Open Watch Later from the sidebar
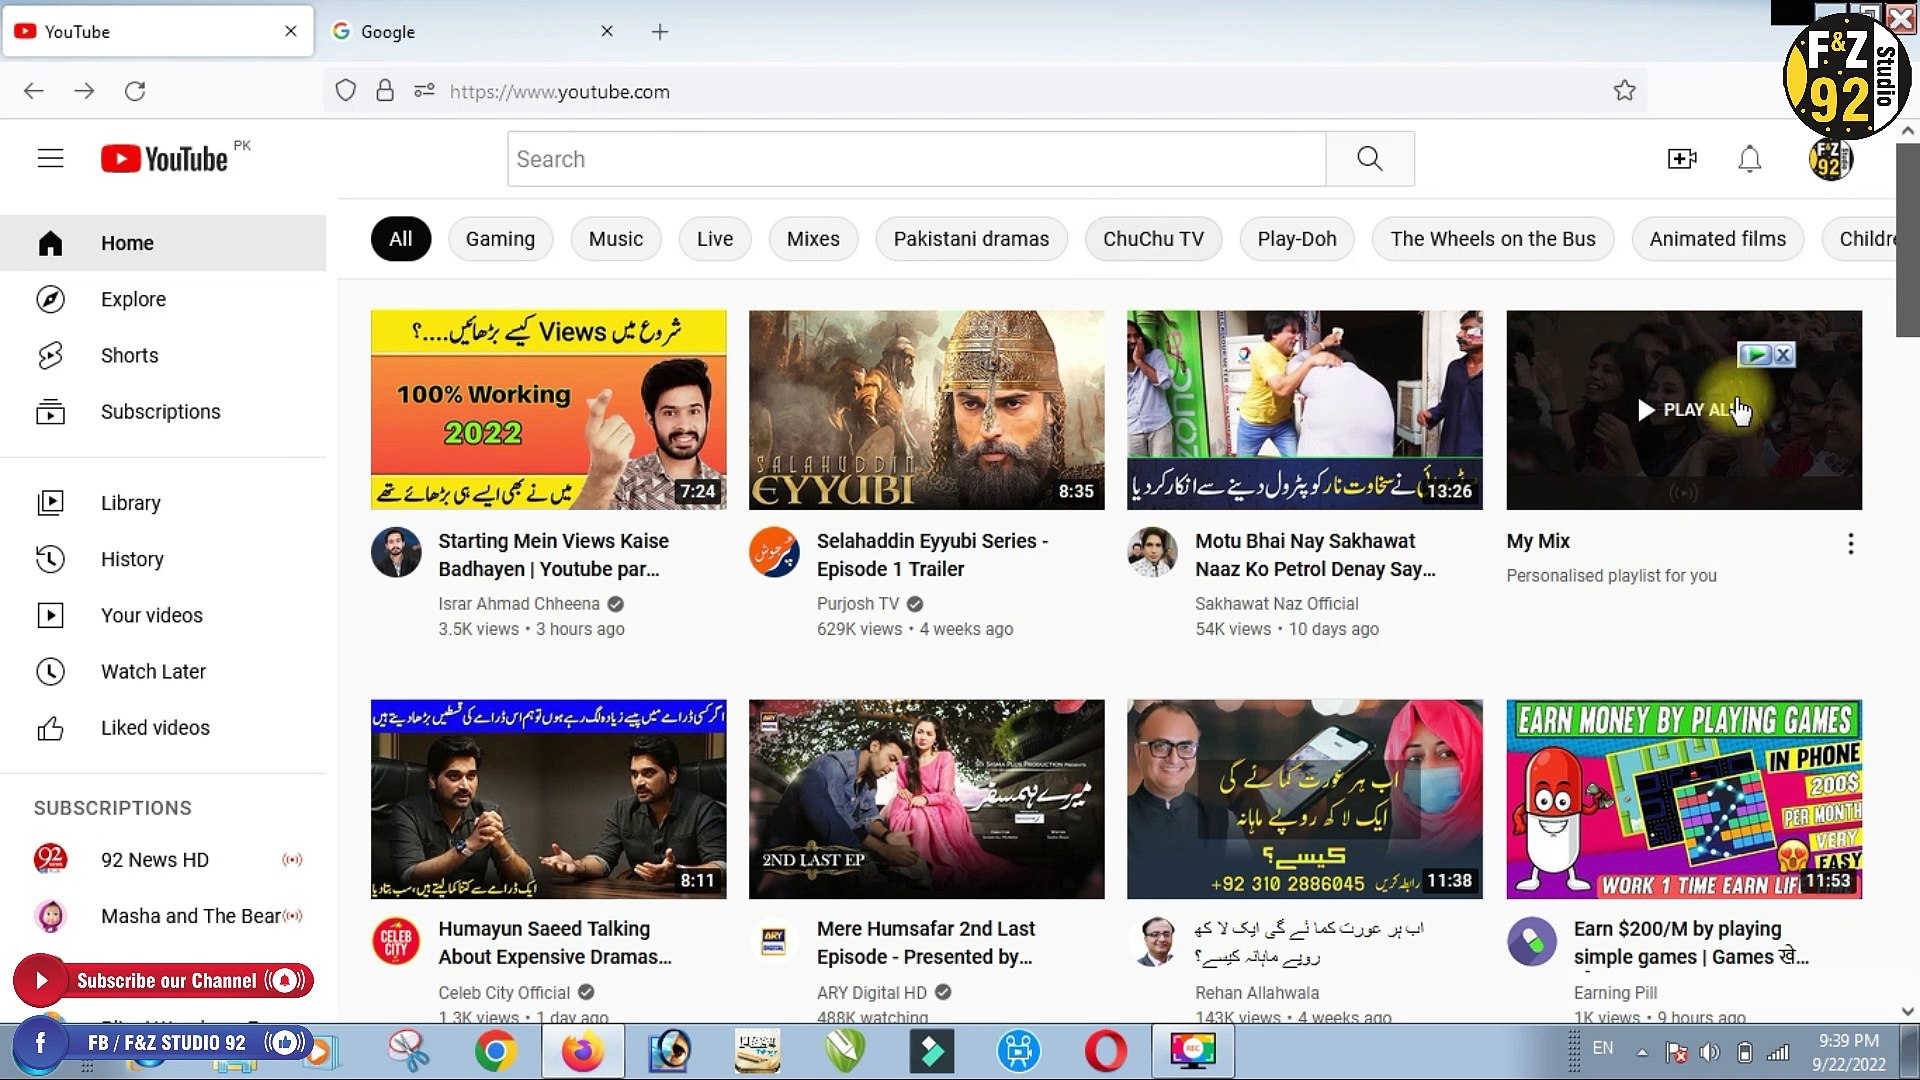 click(153, 671)
